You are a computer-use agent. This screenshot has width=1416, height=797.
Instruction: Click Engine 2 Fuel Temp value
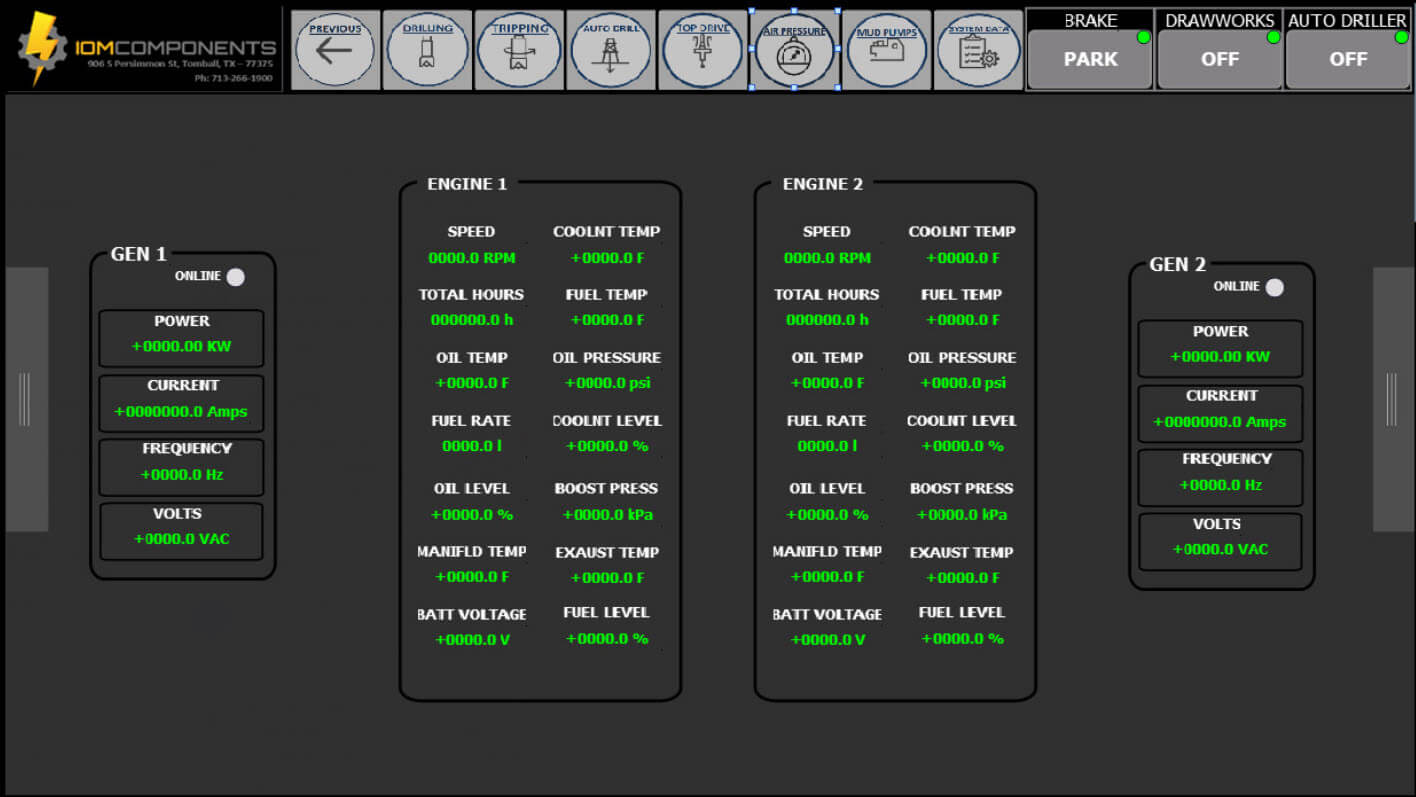(962, 320)
